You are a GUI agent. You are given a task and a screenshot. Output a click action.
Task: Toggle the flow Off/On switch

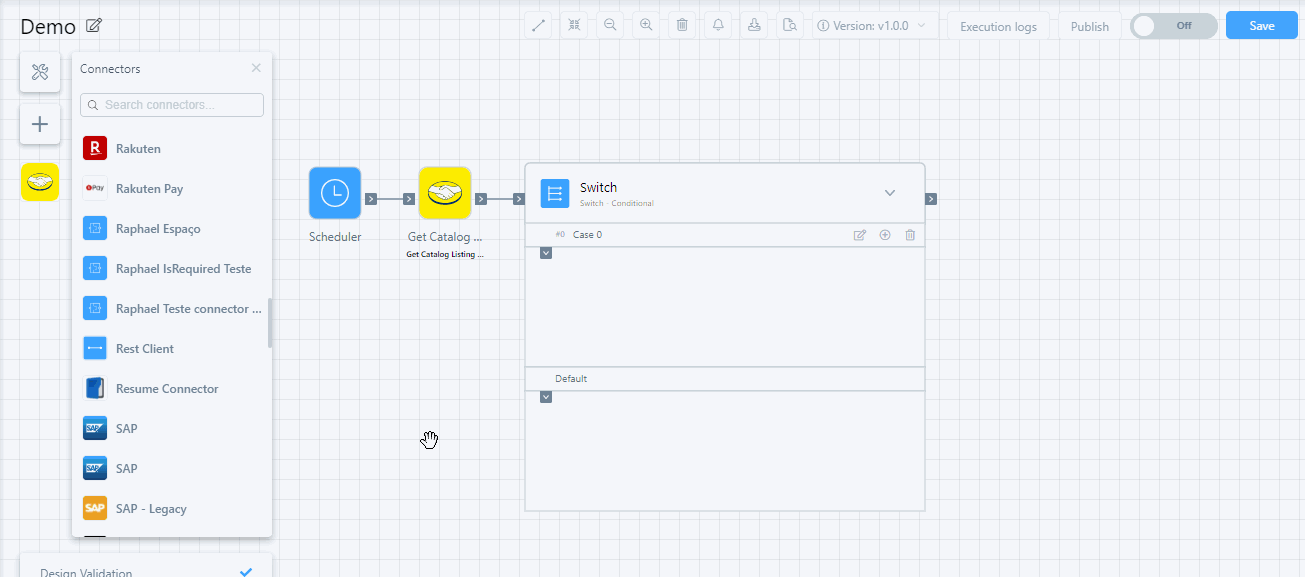pyautogui.click(x=1173, y=26)
